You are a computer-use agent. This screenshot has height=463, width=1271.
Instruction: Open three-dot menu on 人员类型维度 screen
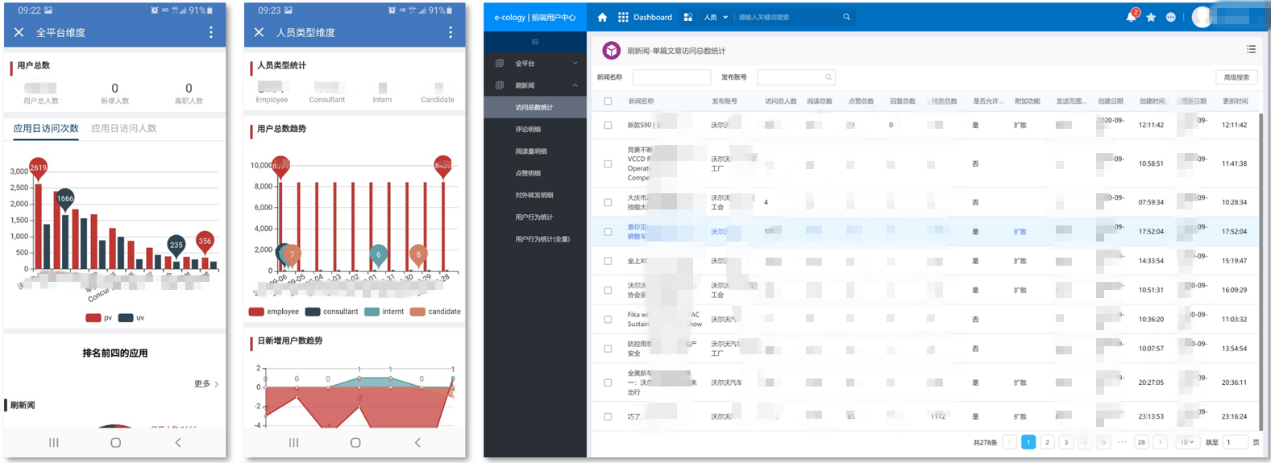451,33
